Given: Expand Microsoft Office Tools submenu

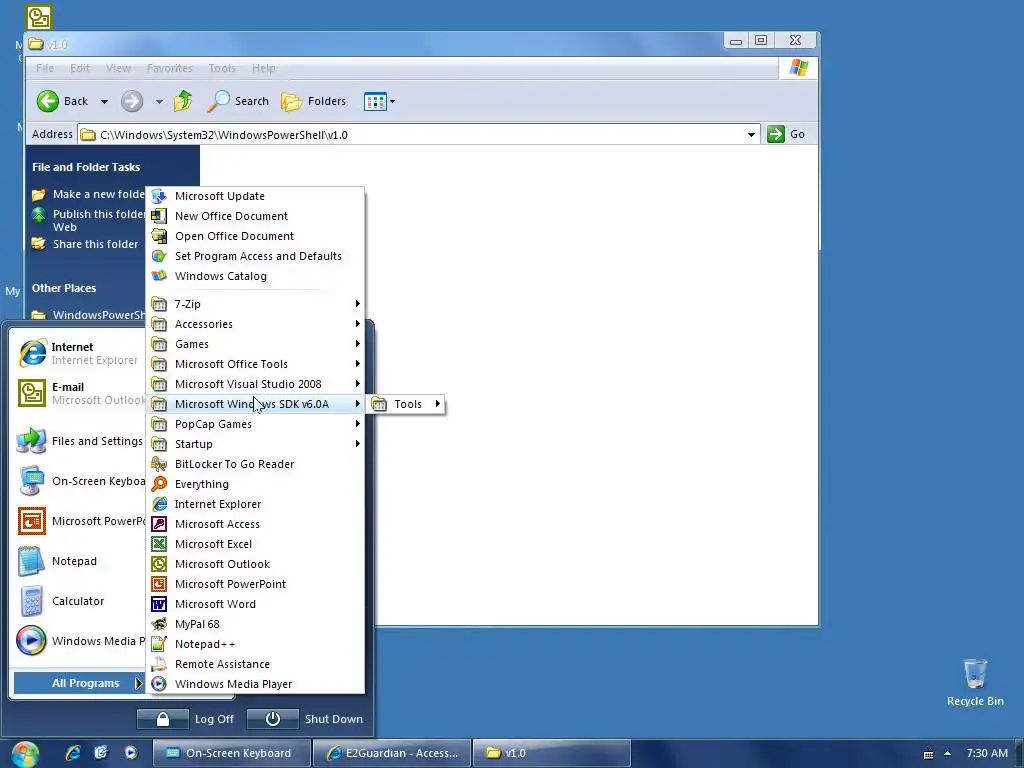Looking at the screenshot, I should tap(255, 364).
